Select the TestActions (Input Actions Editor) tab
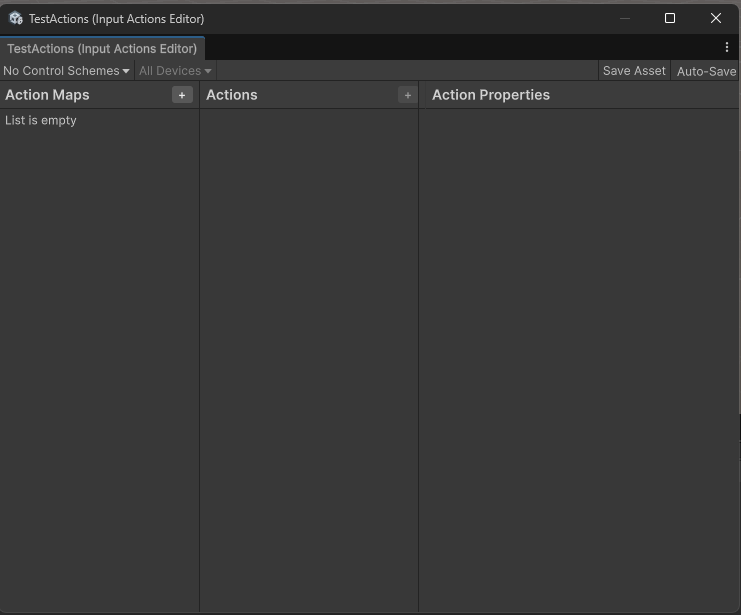 [x=102, y=49]
